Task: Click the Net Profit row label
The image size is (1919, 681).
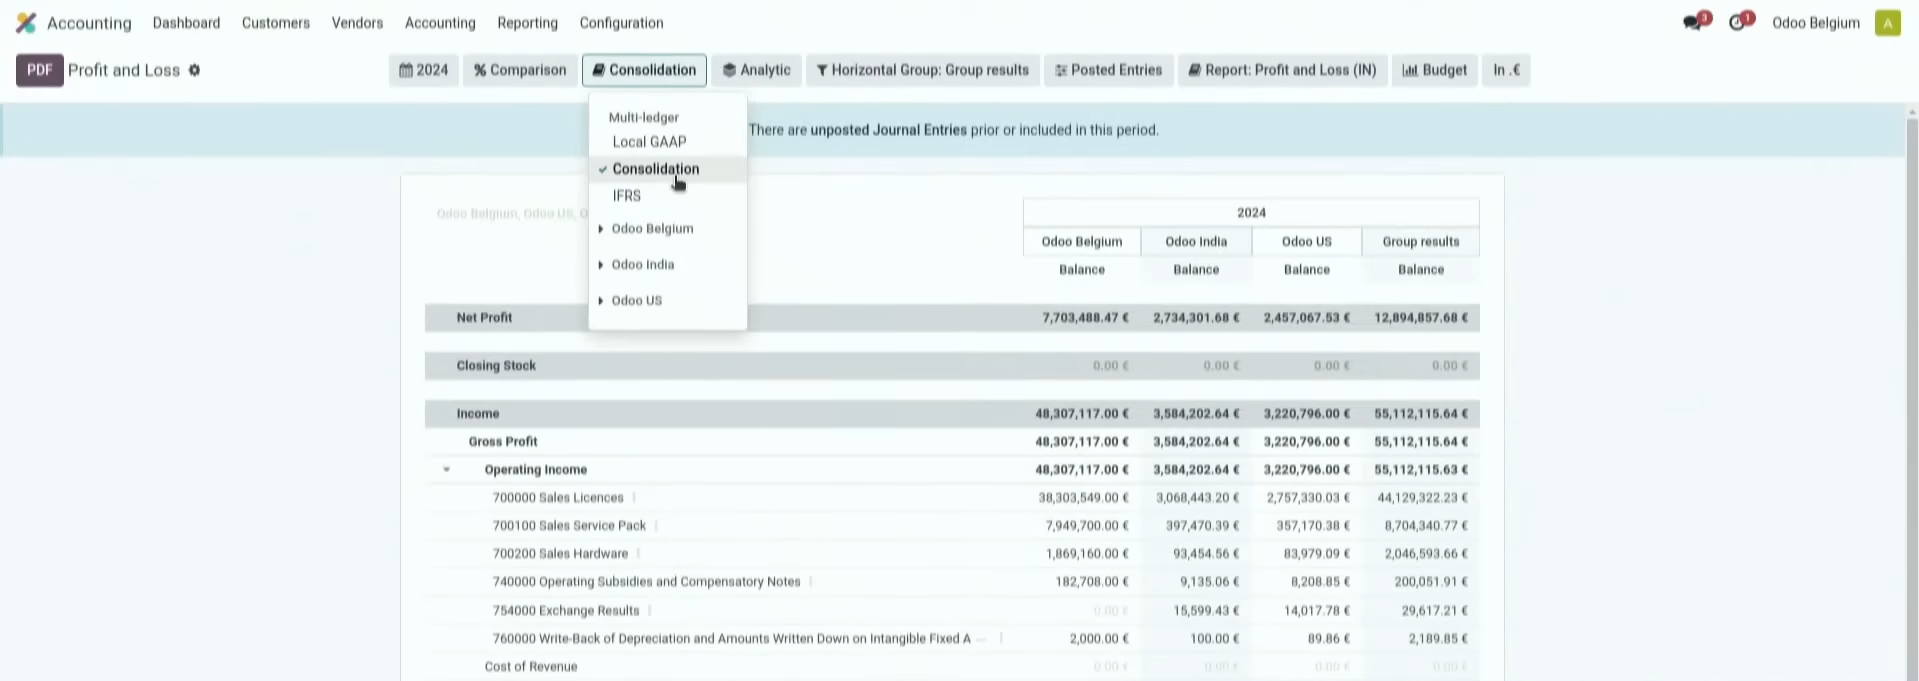Action: pyautogui.click(x=484, y=318)
